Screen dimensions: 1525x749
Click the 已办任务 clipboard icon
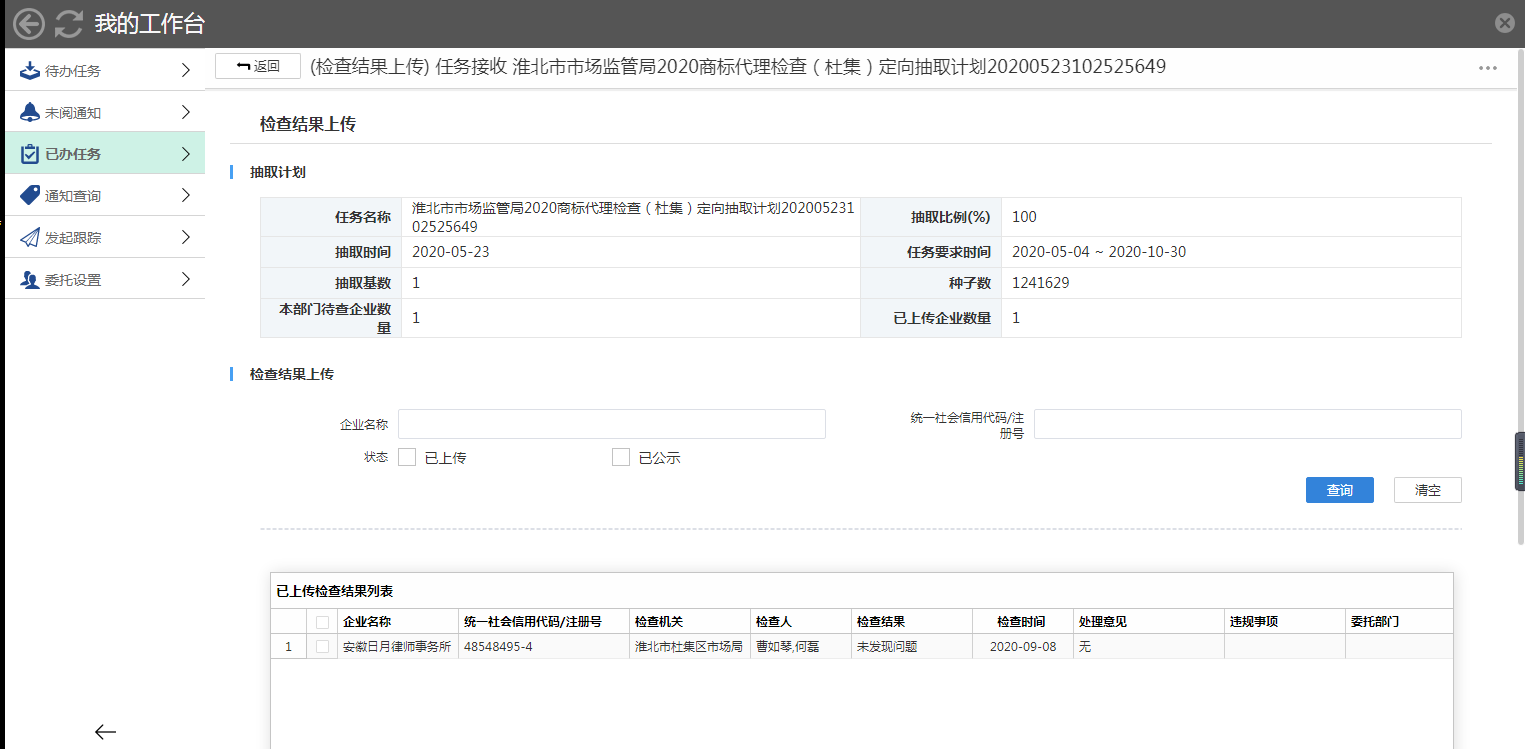pyautogui.click(x=30, y=154)
